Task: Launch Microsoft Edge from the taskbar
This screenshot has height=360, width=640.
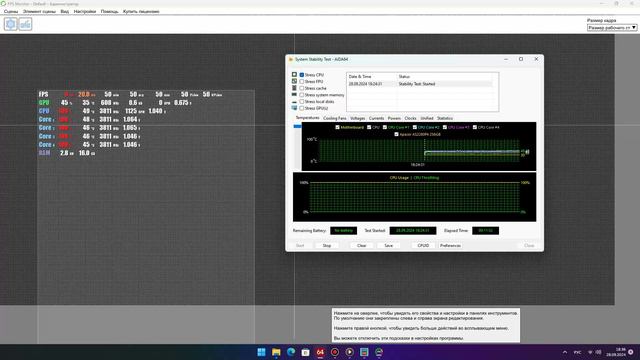Action: [x=291, y=352]
